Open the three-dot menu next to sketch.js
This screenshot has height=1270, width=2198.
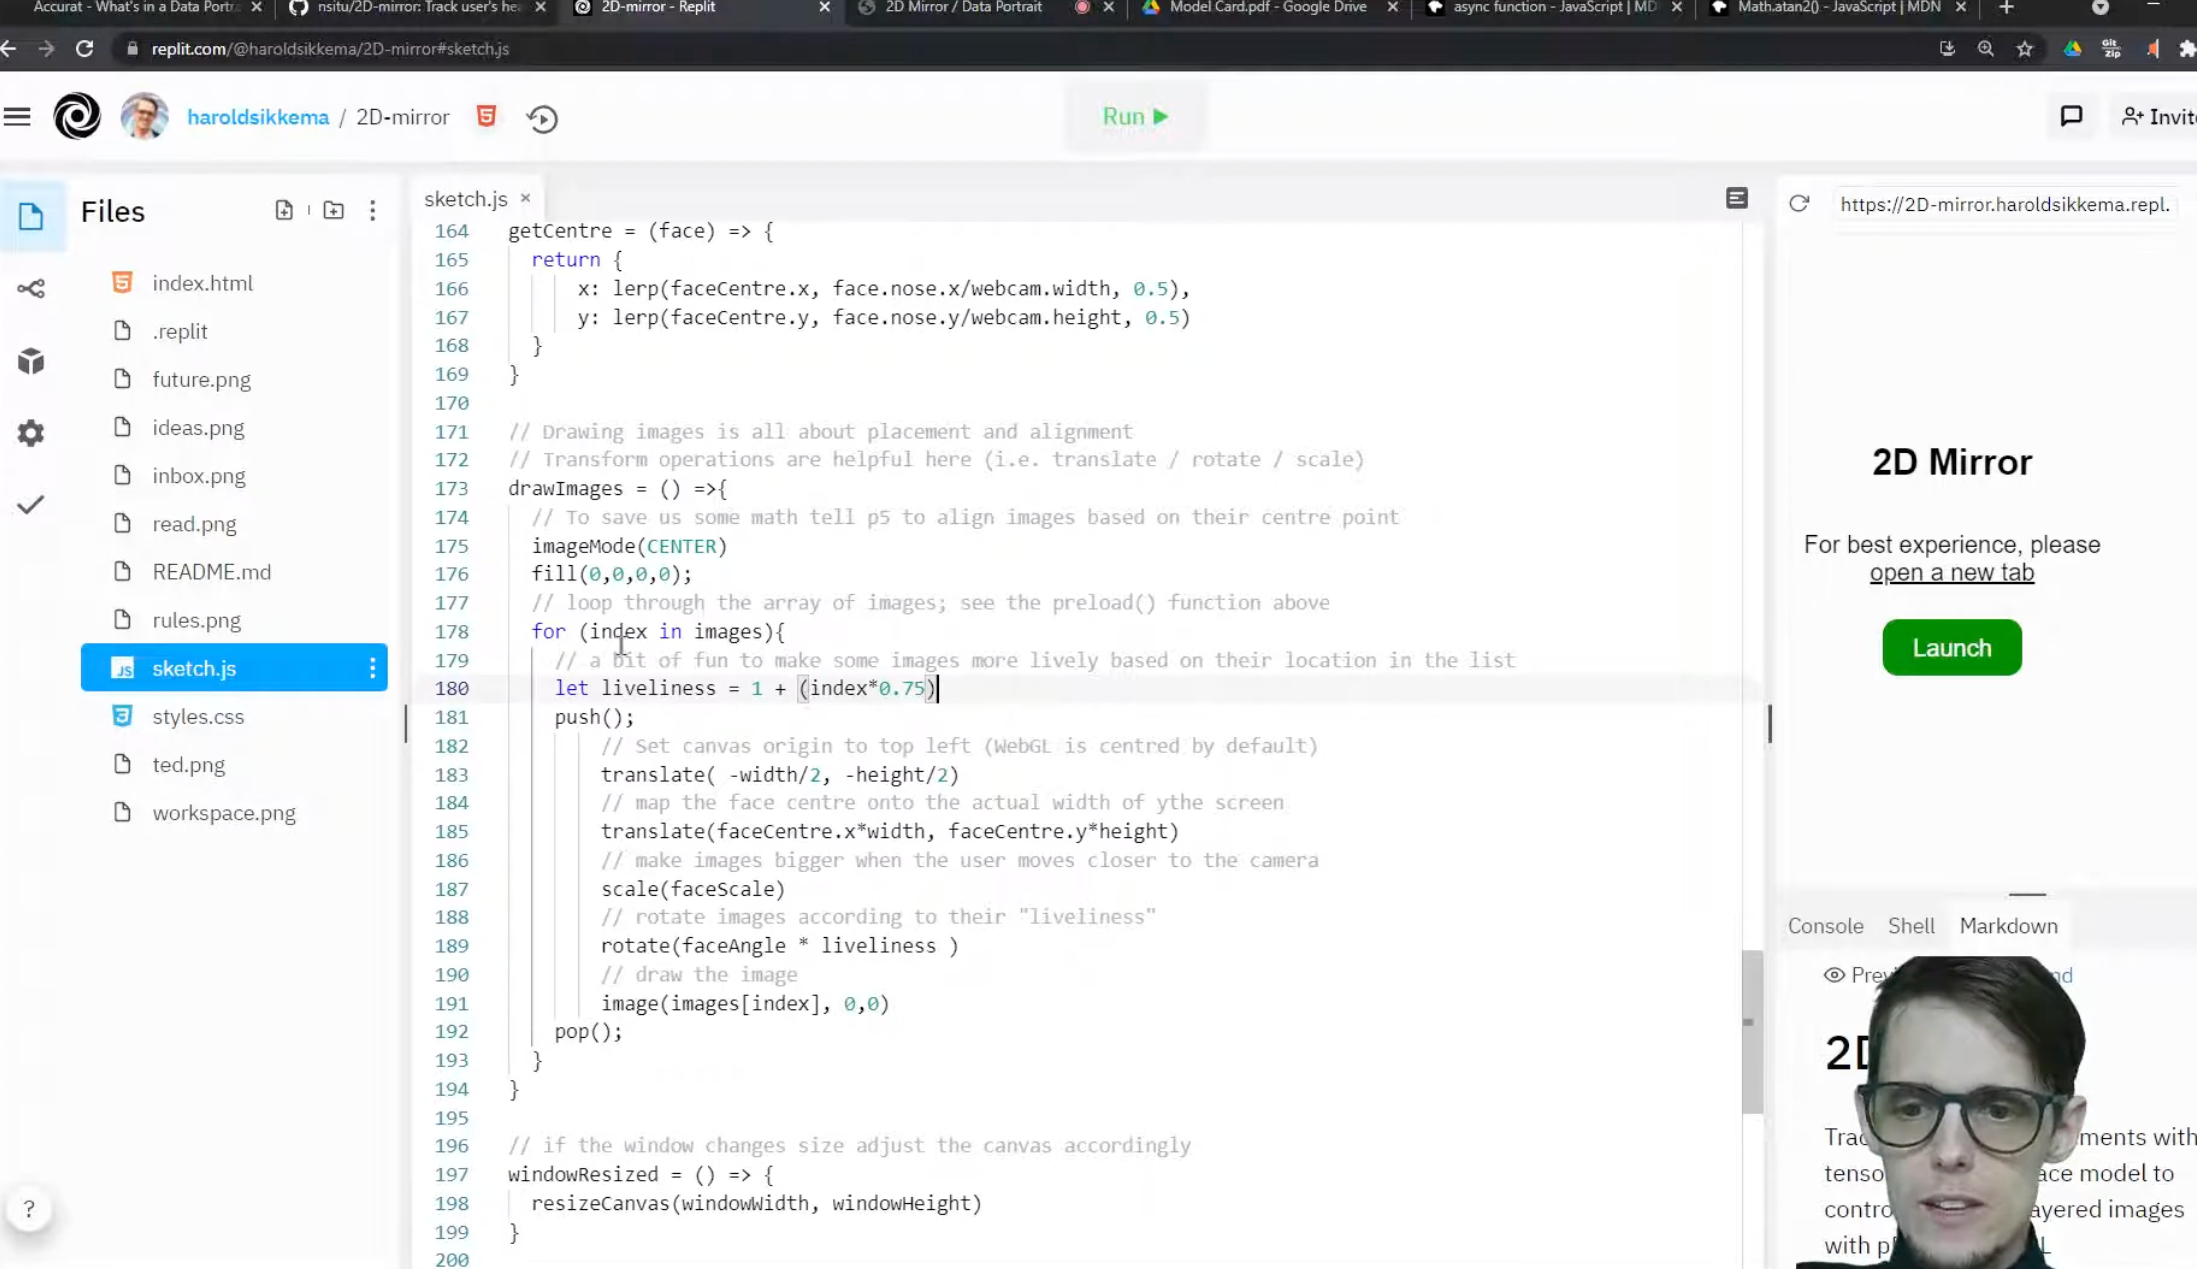372,667
